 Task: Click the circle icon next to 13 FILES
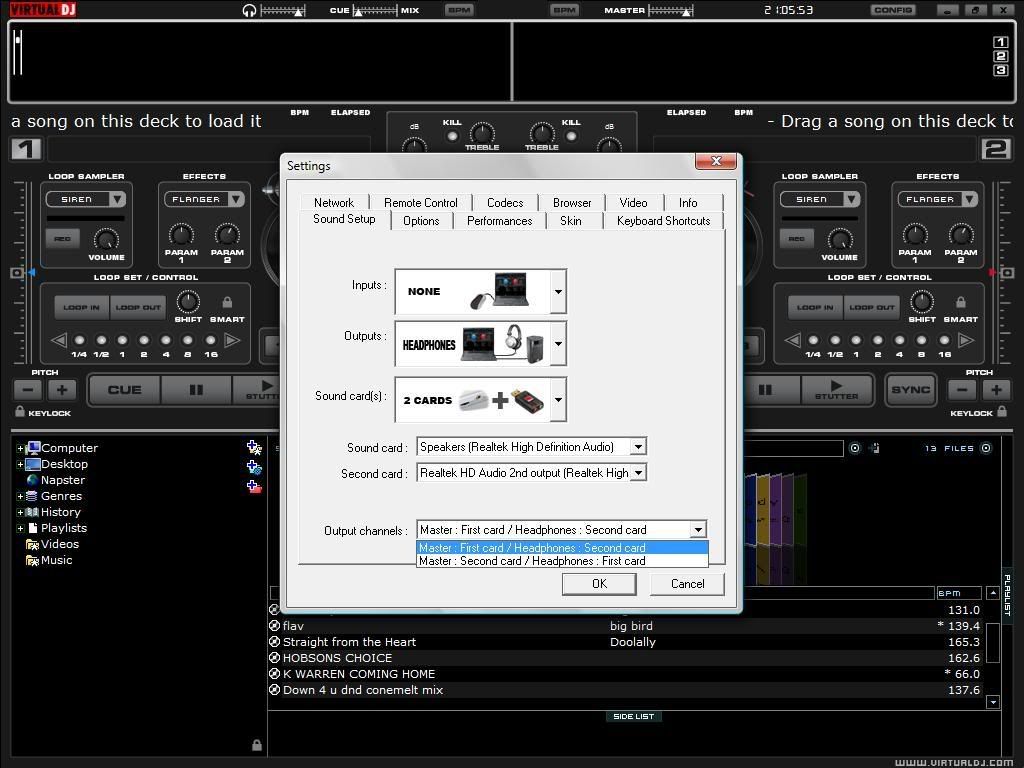[986, 448]
